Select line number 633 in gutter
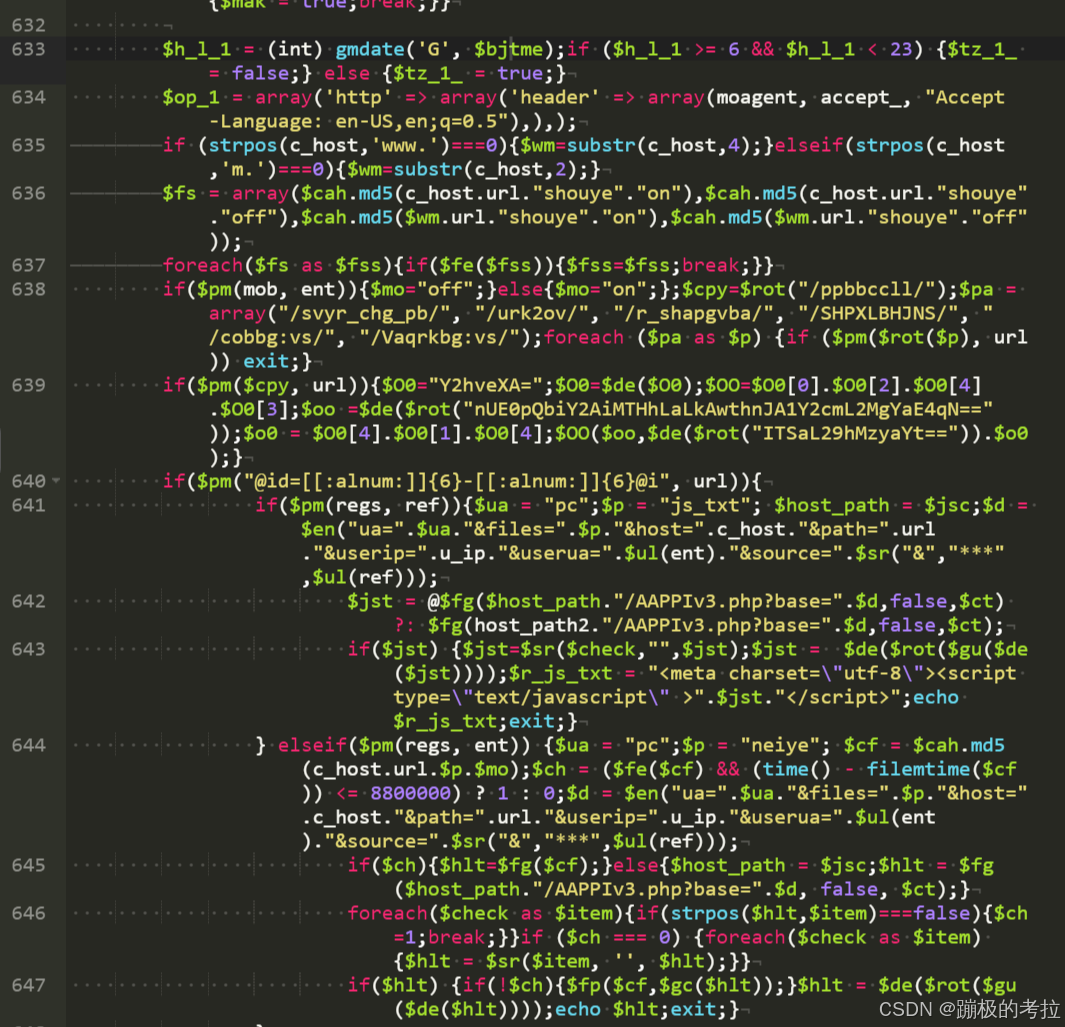Image resolution: width=1065 pixels, height=1027 pixels. pyautogui.click(x=29, y=50)
